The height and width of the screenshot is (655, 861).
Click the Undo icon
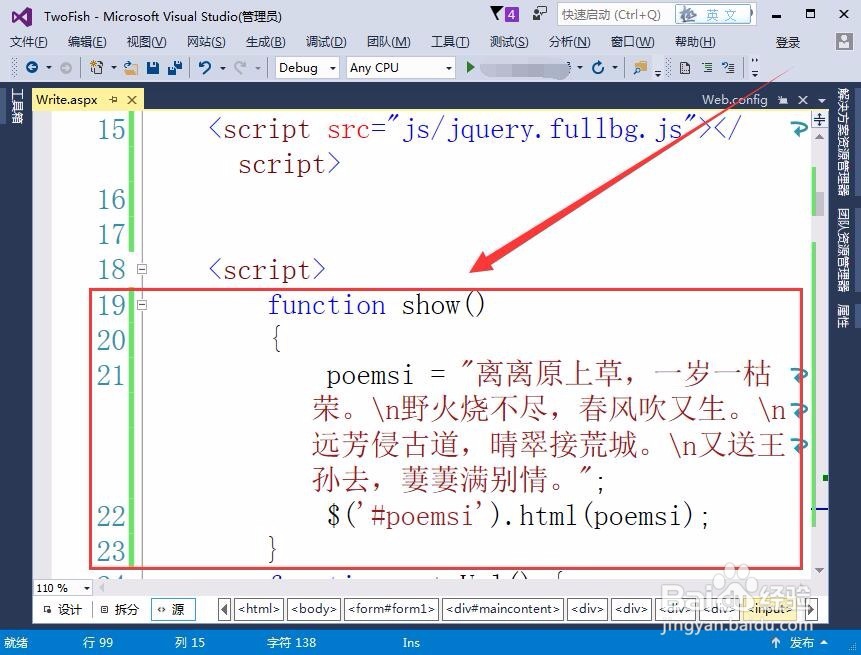tap(205, 68)
